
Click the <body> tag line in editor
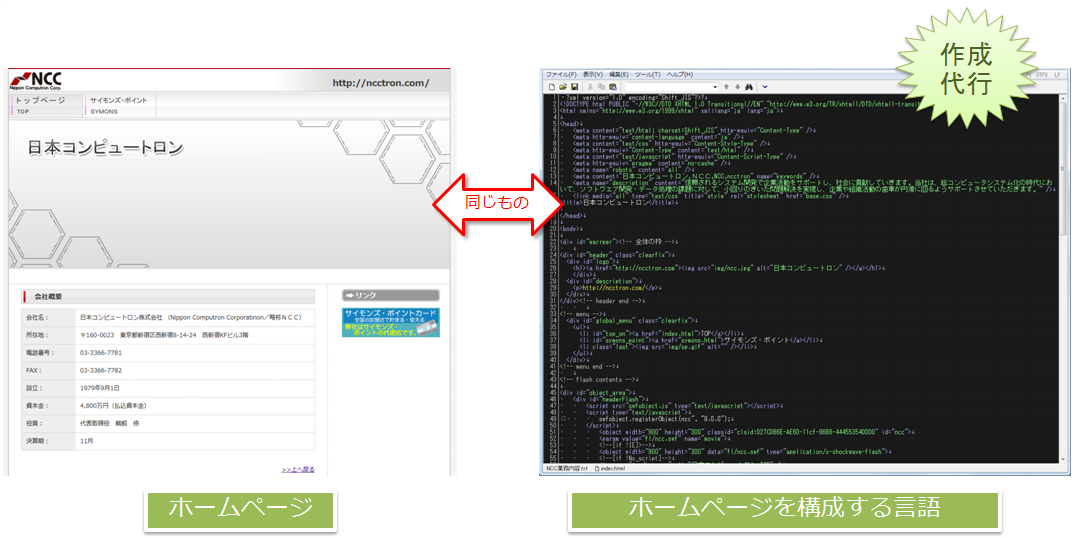point(572,228)
